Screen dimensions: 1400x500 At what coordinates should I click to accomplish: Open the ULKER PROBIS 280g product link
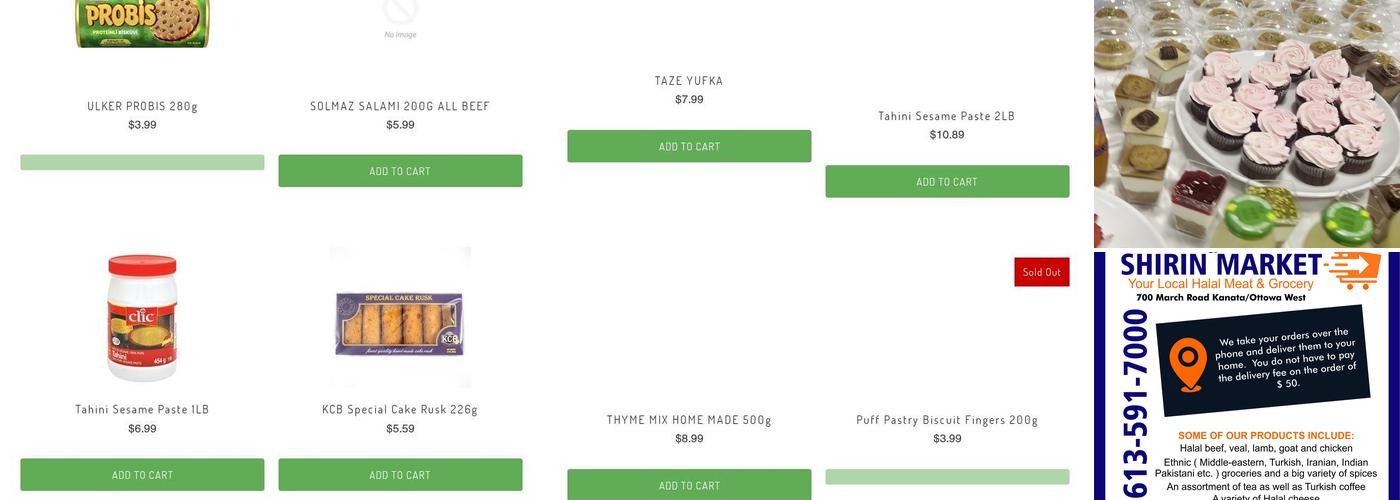pyautogui.click(x=142, y=106)
